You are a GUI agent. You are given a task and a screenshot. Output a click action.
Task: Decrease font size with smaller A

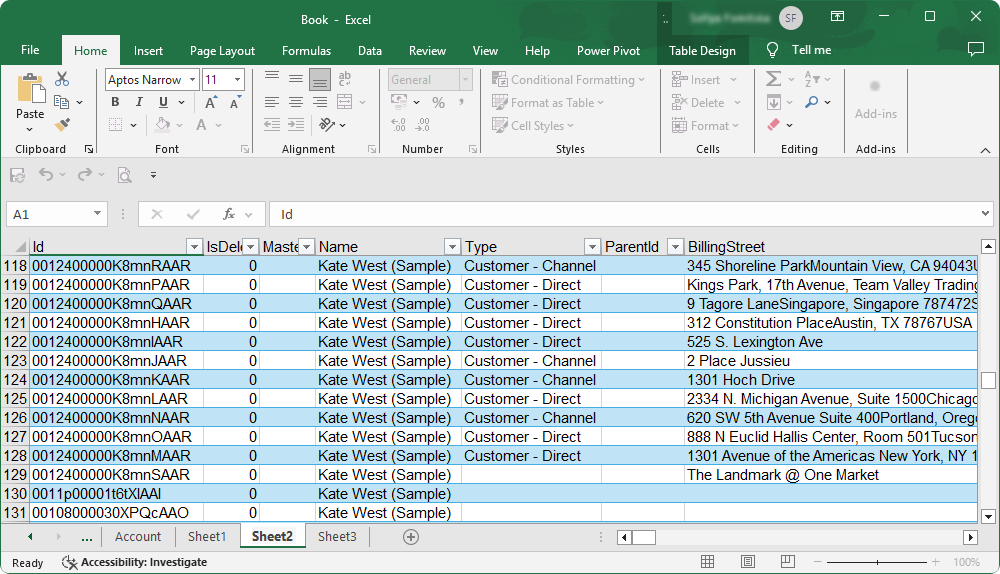[x=235, y=102]
